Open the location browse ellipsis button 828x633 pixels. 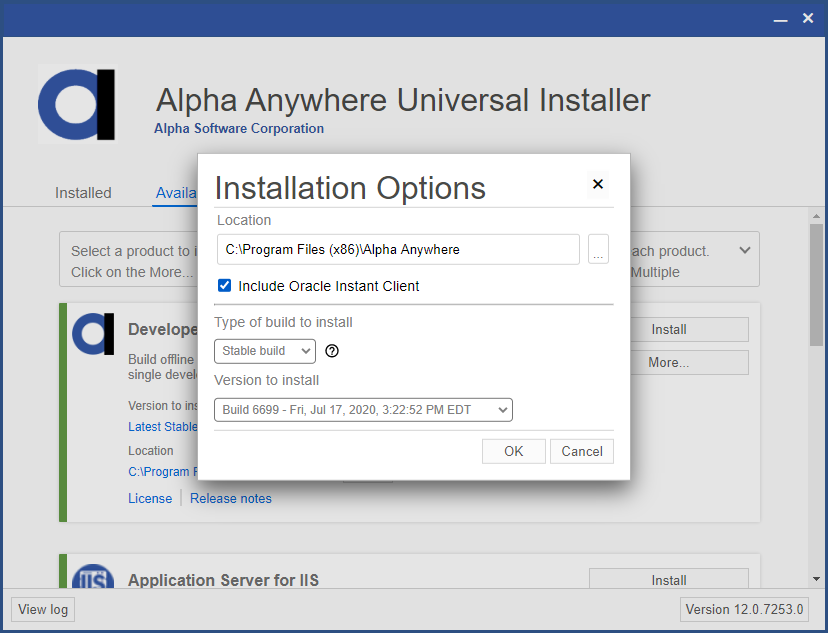coord(598,249)
